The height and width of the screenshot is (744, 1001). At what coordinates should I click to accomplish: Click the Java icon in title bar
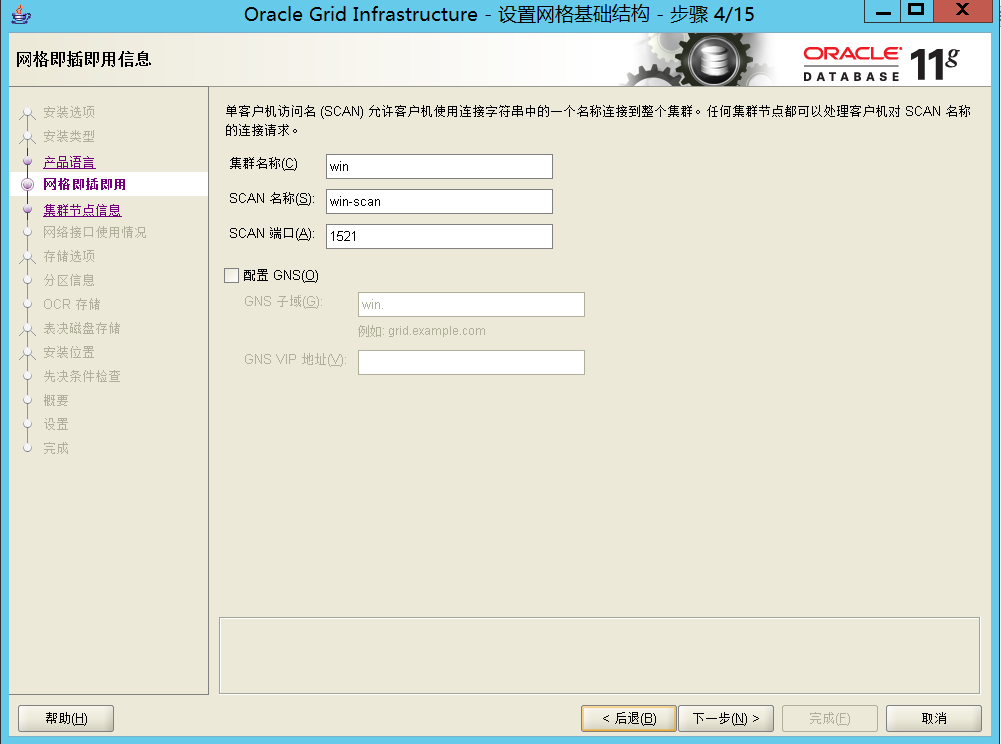21,14
